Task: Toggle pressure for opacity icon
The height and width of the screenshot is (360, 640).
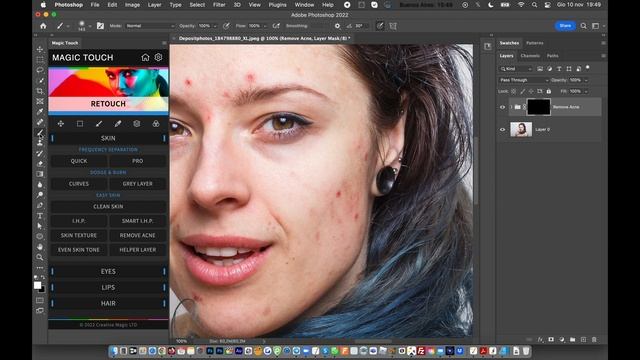Action: point(226,26)
